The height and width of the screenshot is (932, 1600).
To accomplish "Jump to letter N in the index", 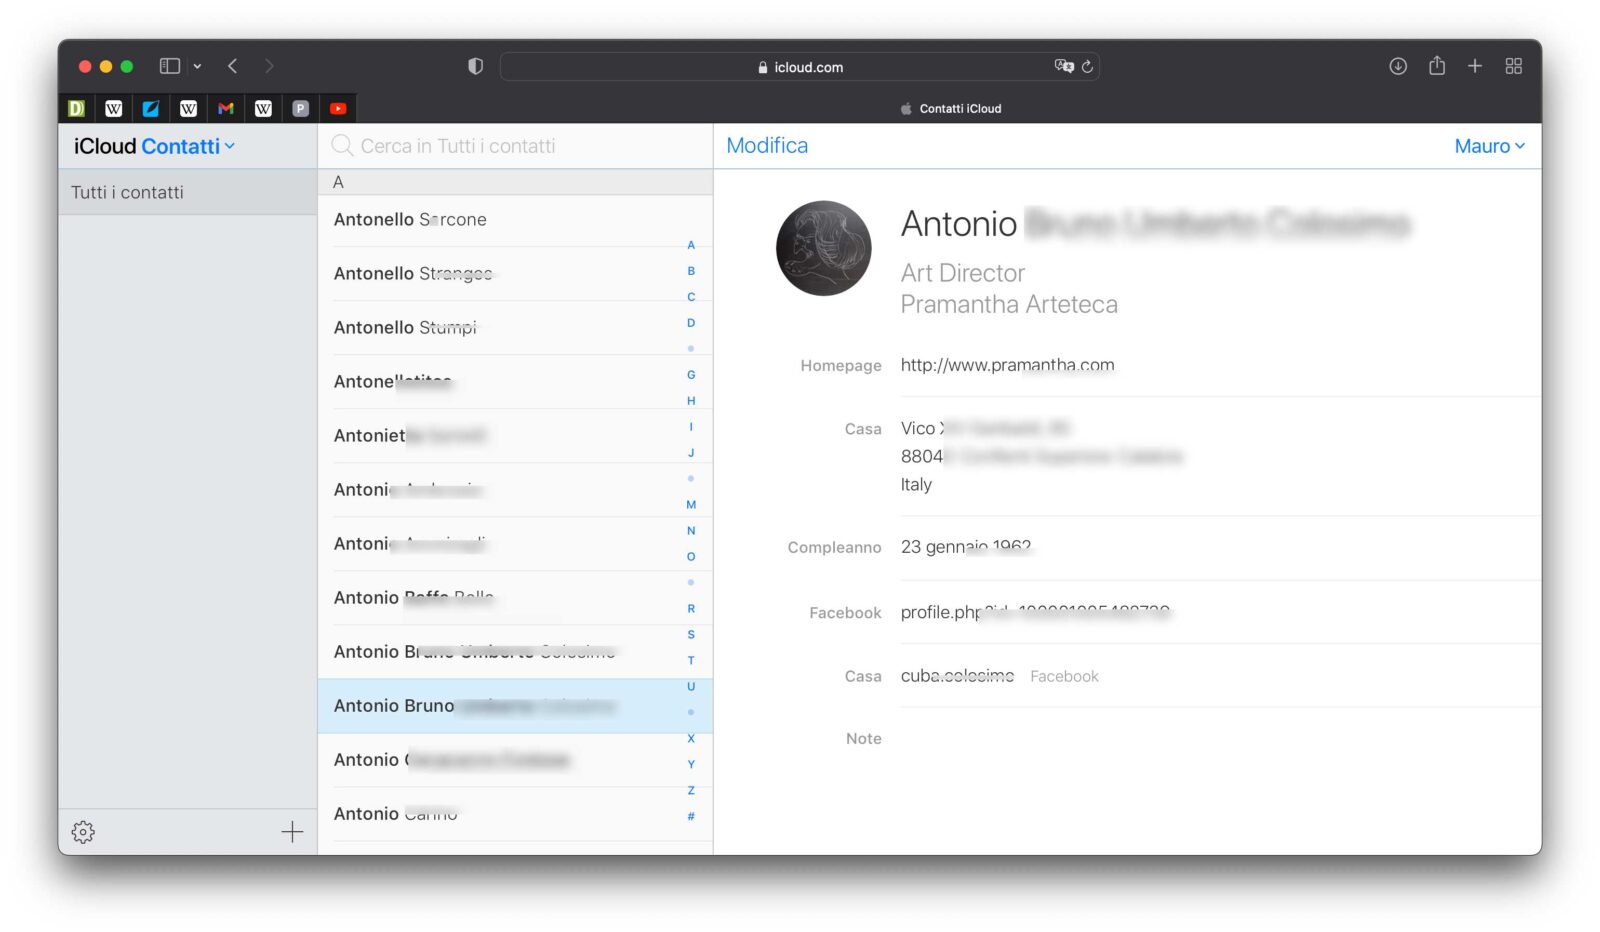I will pyautogui.click(x=691, y=531).
